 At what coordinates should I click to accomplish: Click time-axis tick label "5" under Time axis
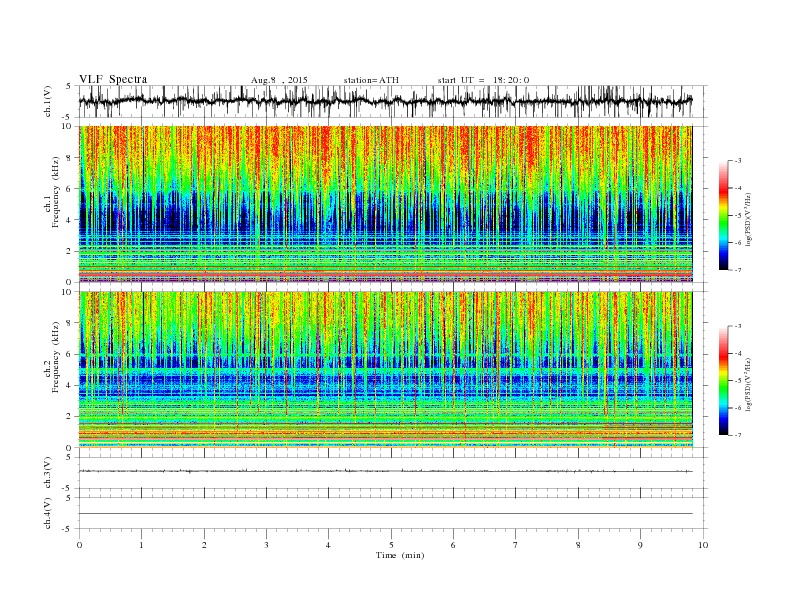pos(391,545)
